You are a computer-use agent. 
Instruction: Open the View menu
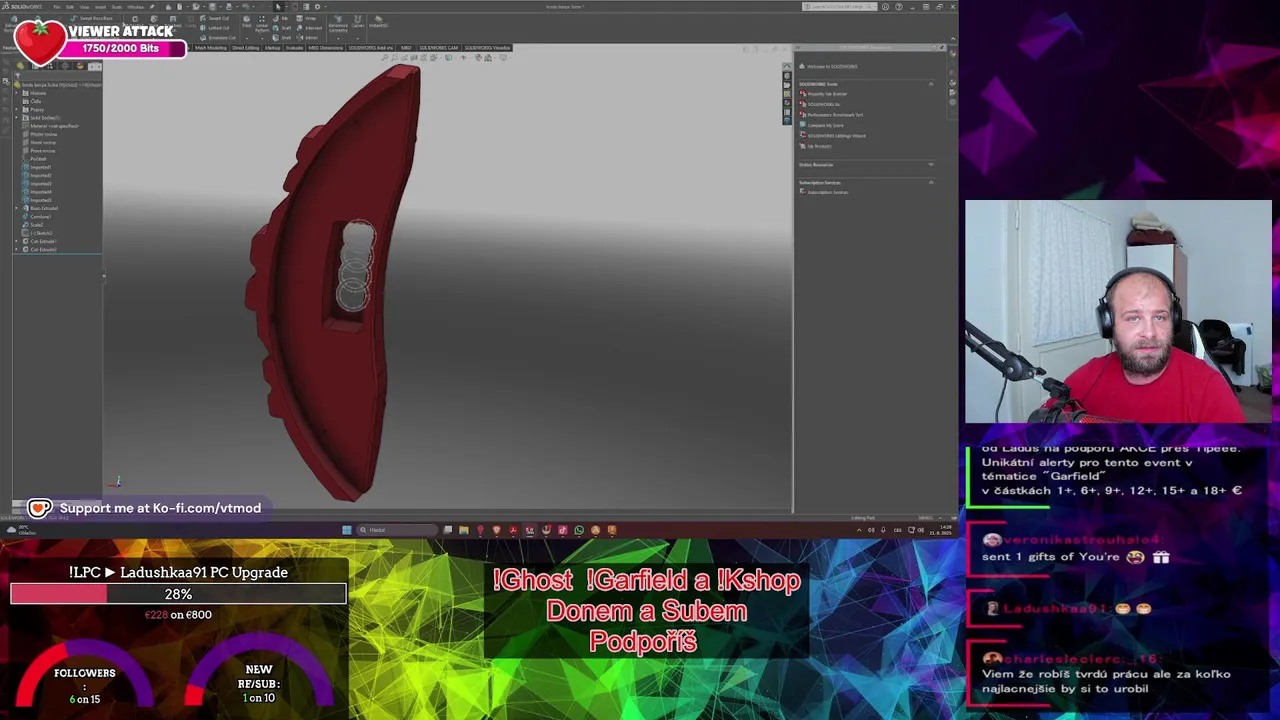pyautogui.click(x=84, y=7)
